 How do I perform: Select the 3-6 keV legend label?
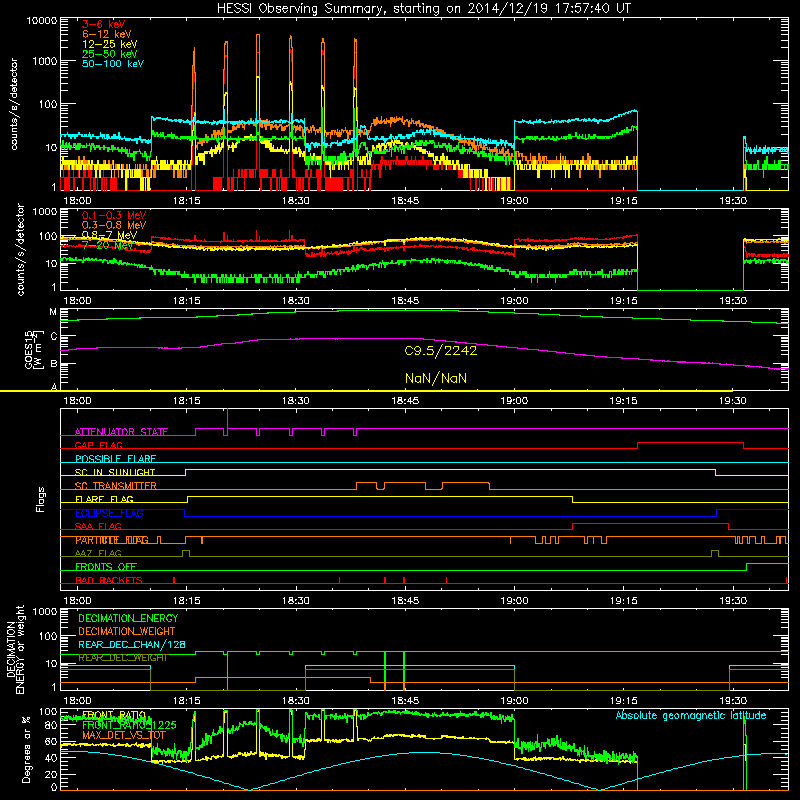pyautogui.click(x=103, y=24)
